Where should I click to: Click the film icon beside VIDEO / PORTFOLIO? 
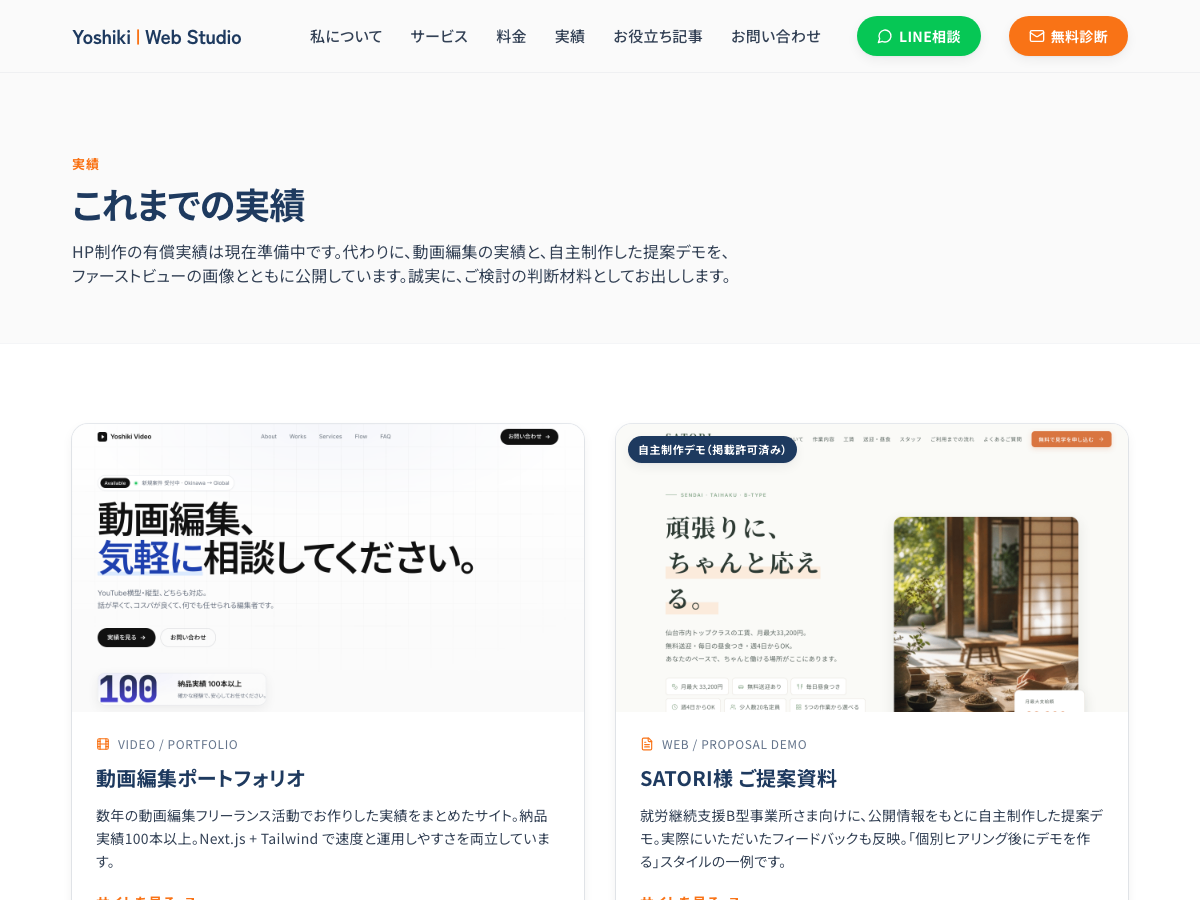point(103,744)
